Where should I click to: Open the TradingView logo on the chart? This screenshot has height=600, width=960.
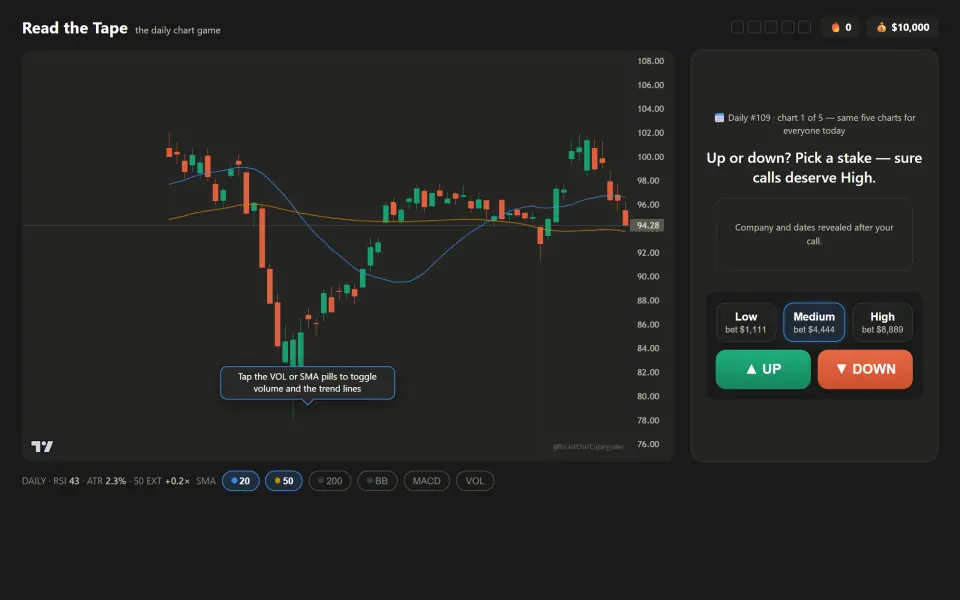42,446
